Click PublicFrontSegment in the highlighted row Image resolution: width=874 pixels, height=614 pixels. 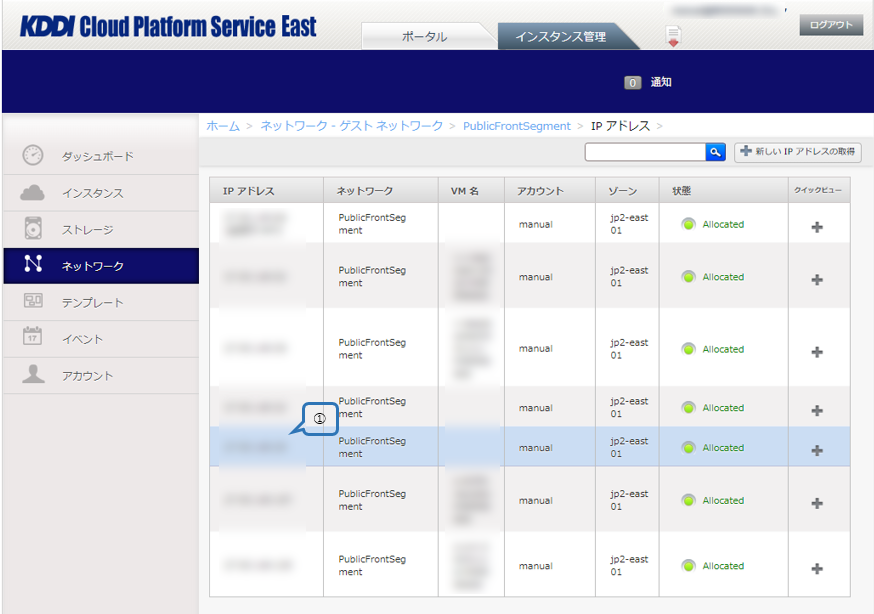372,447
